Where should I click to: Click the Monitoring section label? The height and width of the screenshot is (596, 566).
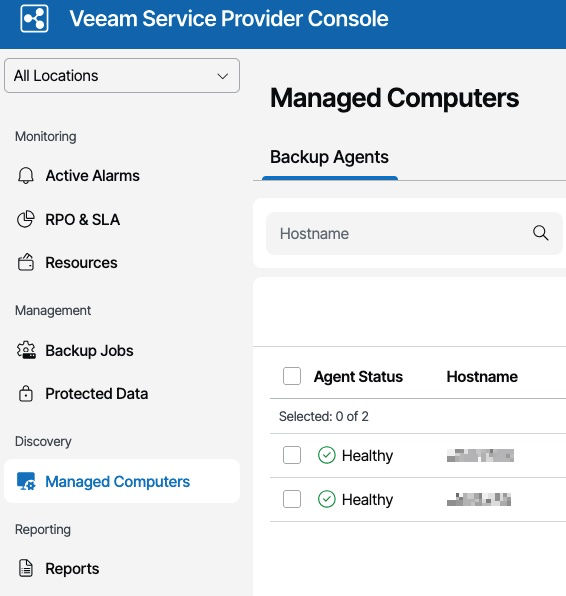[46, 136]
